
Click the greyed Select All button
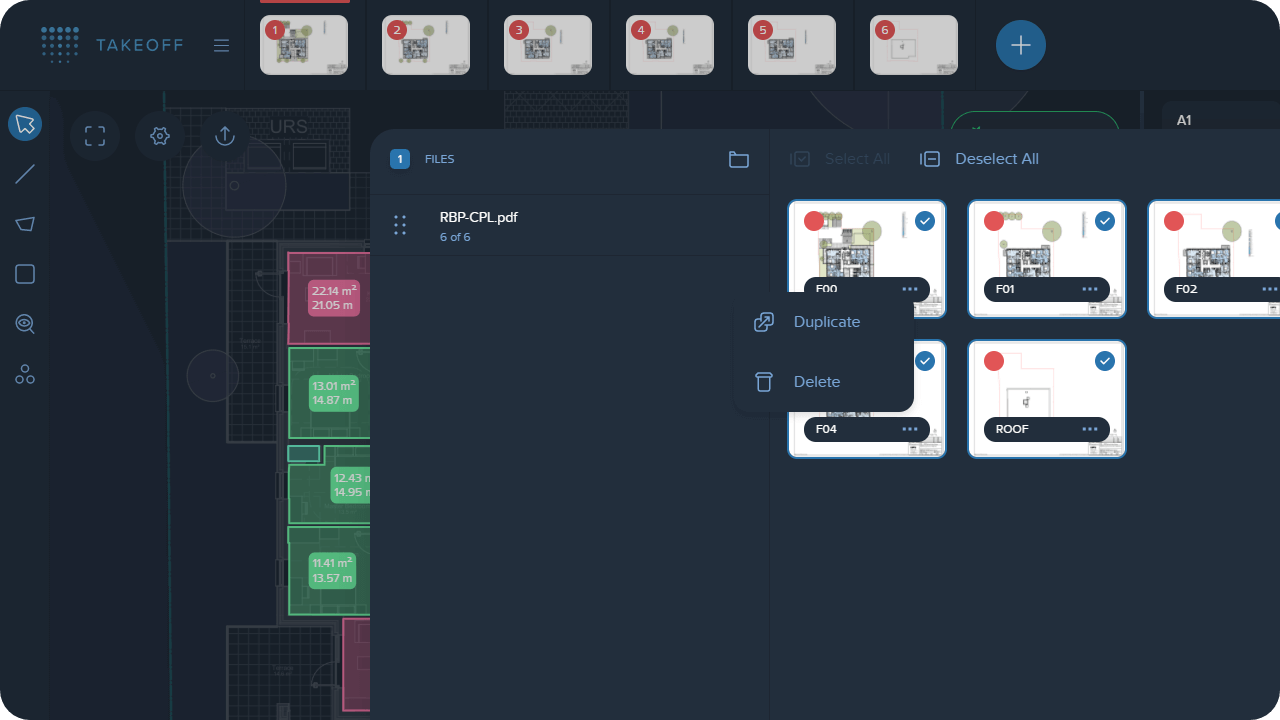tap(840, 159)
